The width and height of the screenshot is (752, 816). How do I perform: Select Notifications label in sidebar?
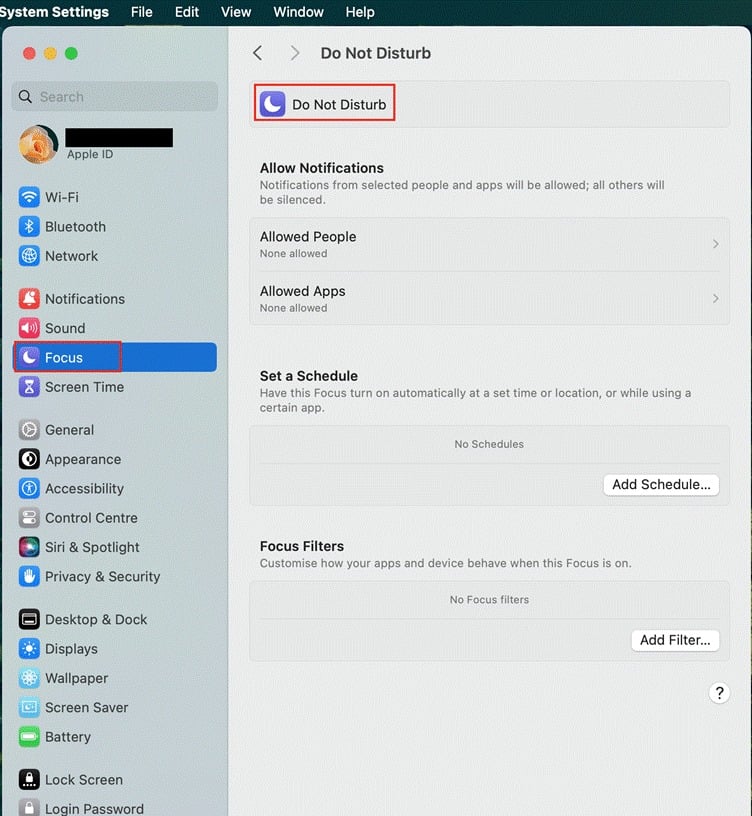(85, 299)
